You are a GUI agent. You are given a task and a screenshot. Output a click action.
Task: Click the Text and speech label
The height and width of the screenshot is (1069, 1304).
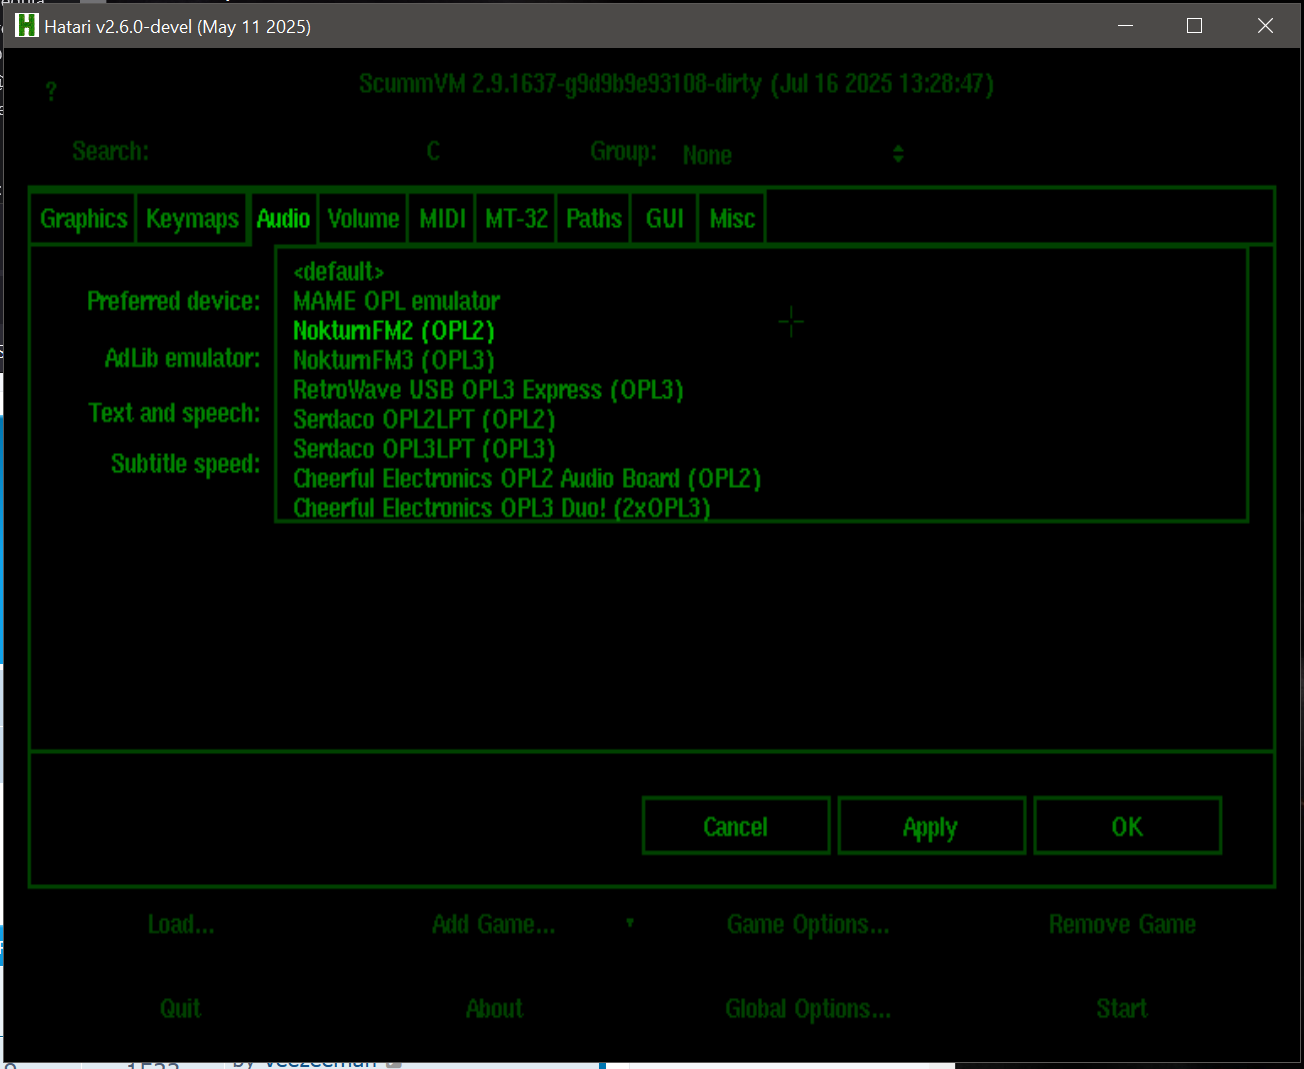coord(174,413)
